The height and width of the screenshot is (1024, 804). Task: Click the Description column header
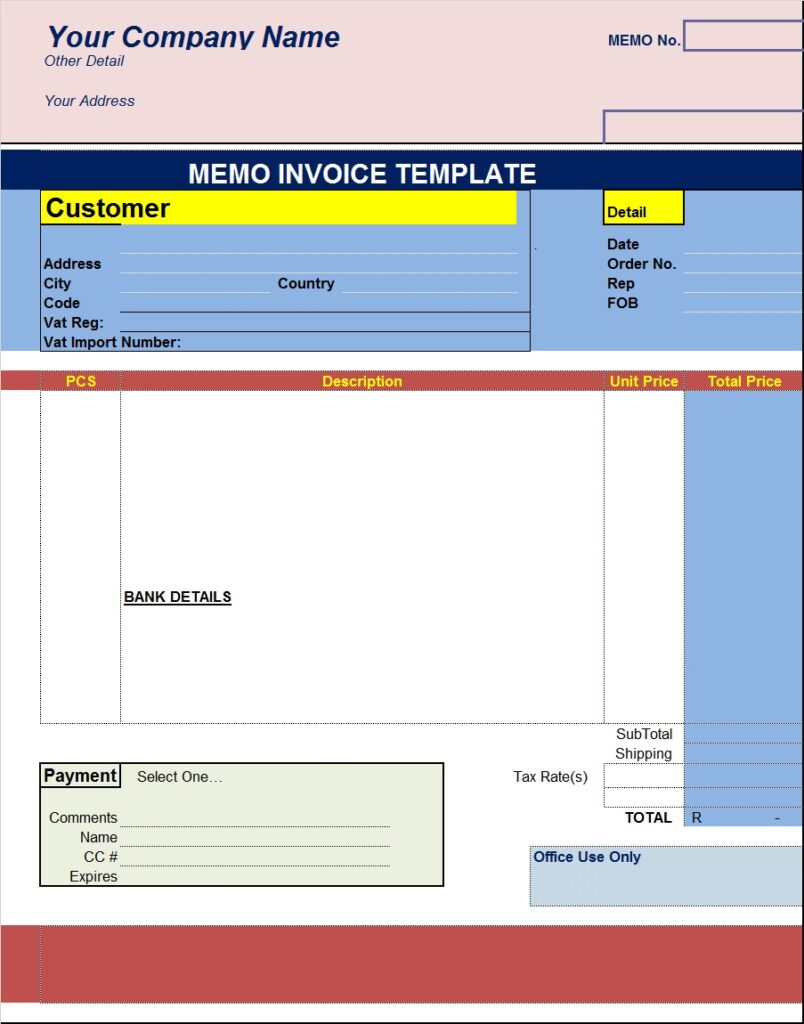tap(362, 381)
